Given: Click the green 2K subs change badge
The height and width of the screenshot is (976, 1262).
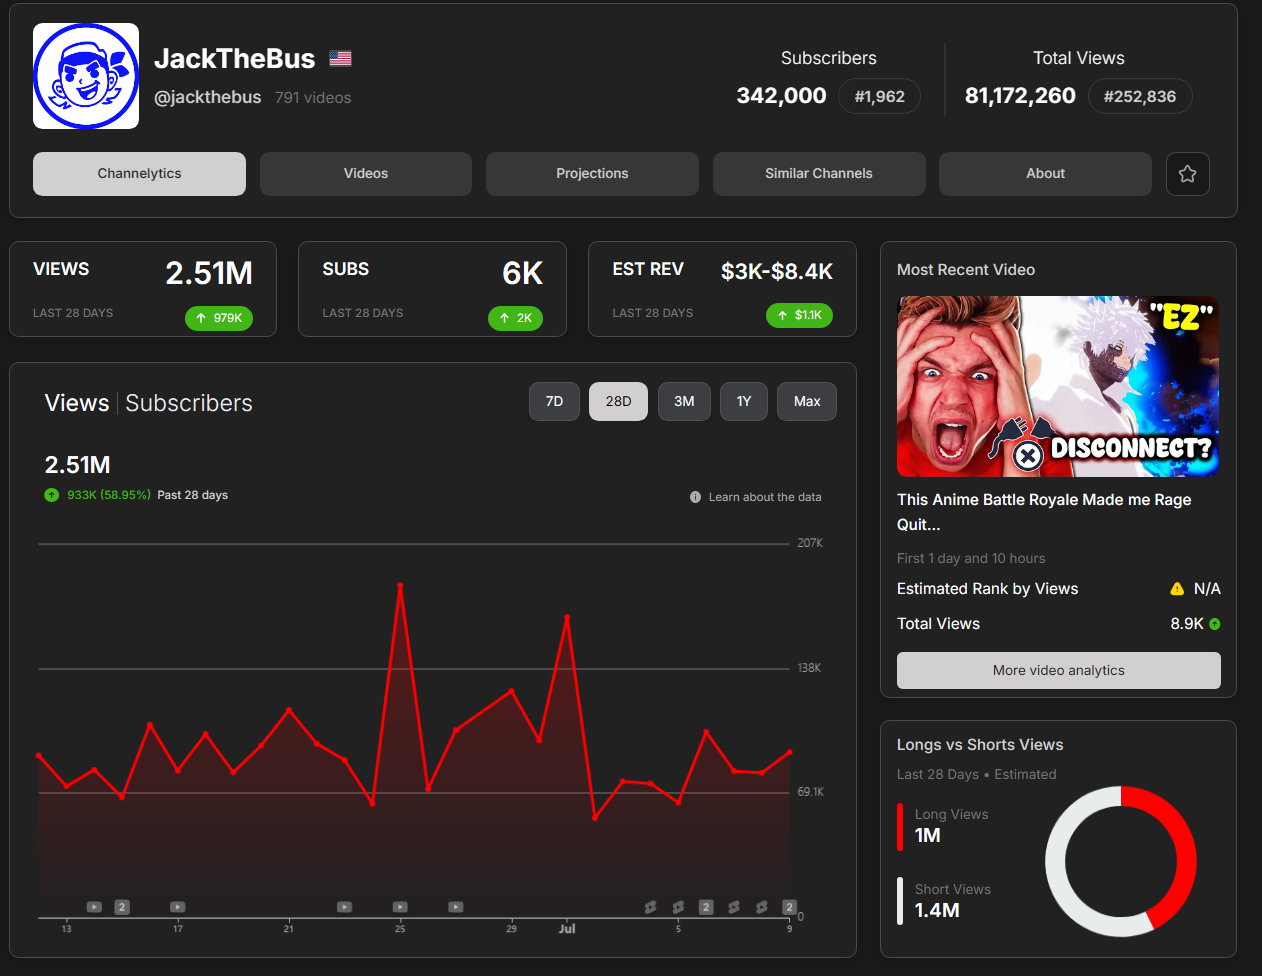Looking at the screenshot, I should coord(516,318).
